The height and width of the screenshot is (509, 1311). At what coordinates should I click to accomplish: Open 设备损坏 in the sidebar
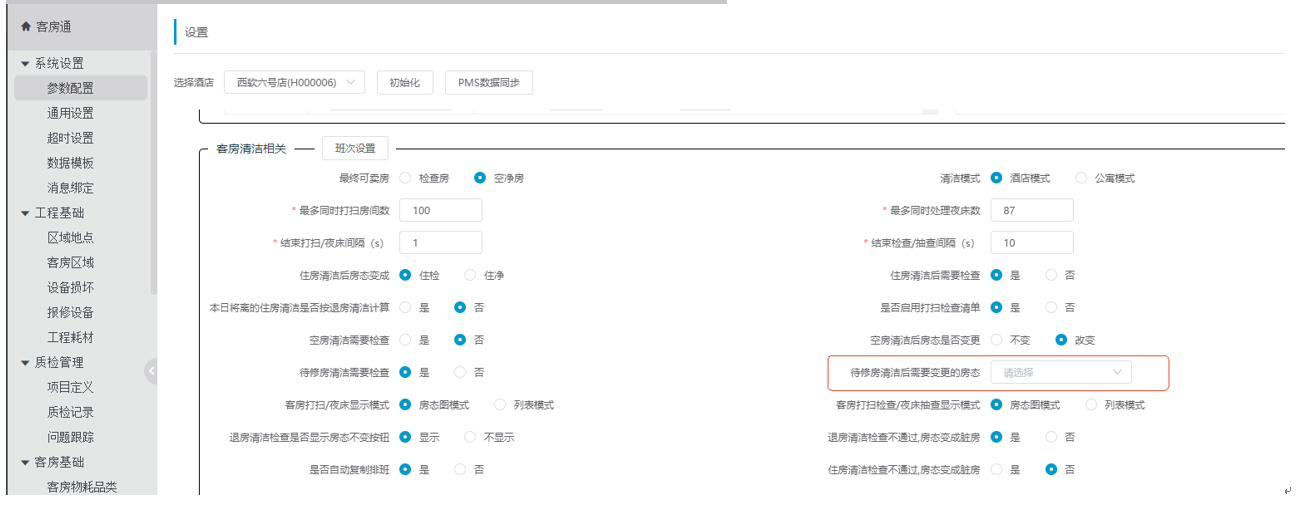tap(70, 288)
